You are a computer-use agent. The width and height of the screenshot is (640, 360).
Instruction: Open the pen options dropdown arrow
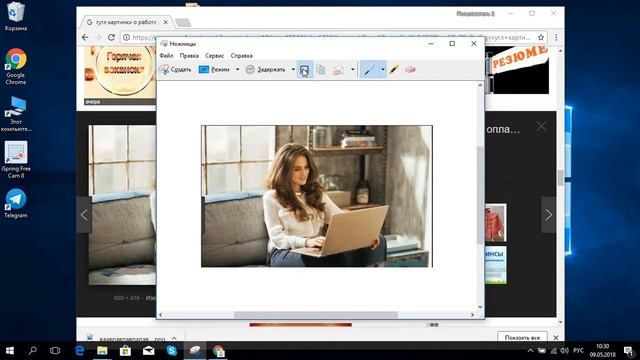(383, 70)
